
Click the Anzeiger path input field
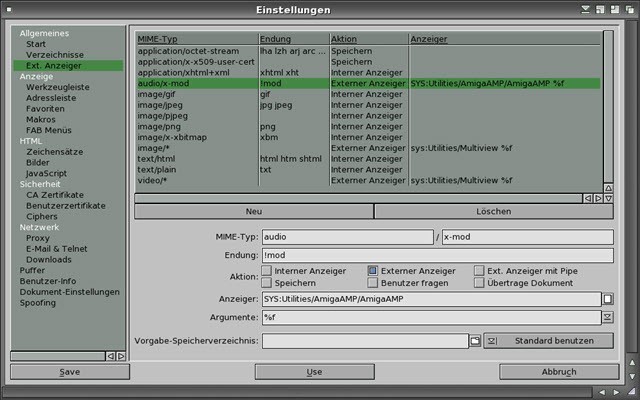(x=431, y=299)
